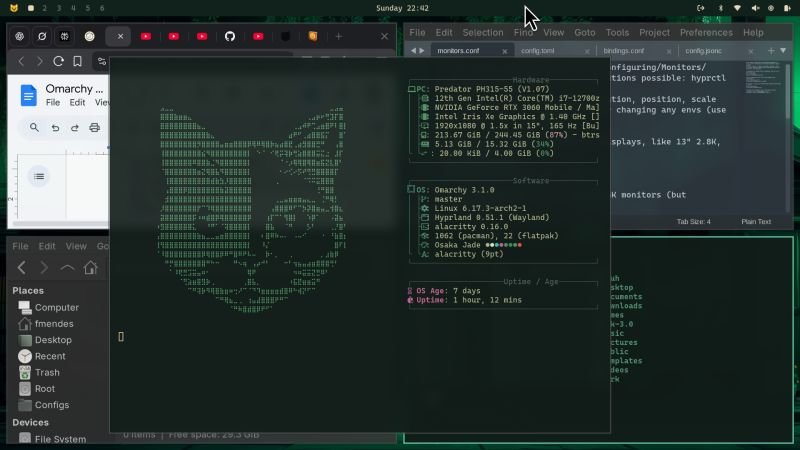Open the Sublime Text Preferences menu
This screenshot has height=450, width=800.
(x=706, y=33)
